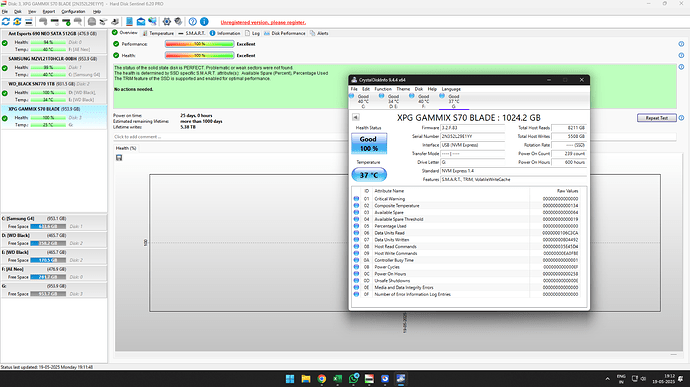The width and height of the screenshot is (690, 387).
Task: Click help icon beside the Performance row
Action: tap(681, 44)
